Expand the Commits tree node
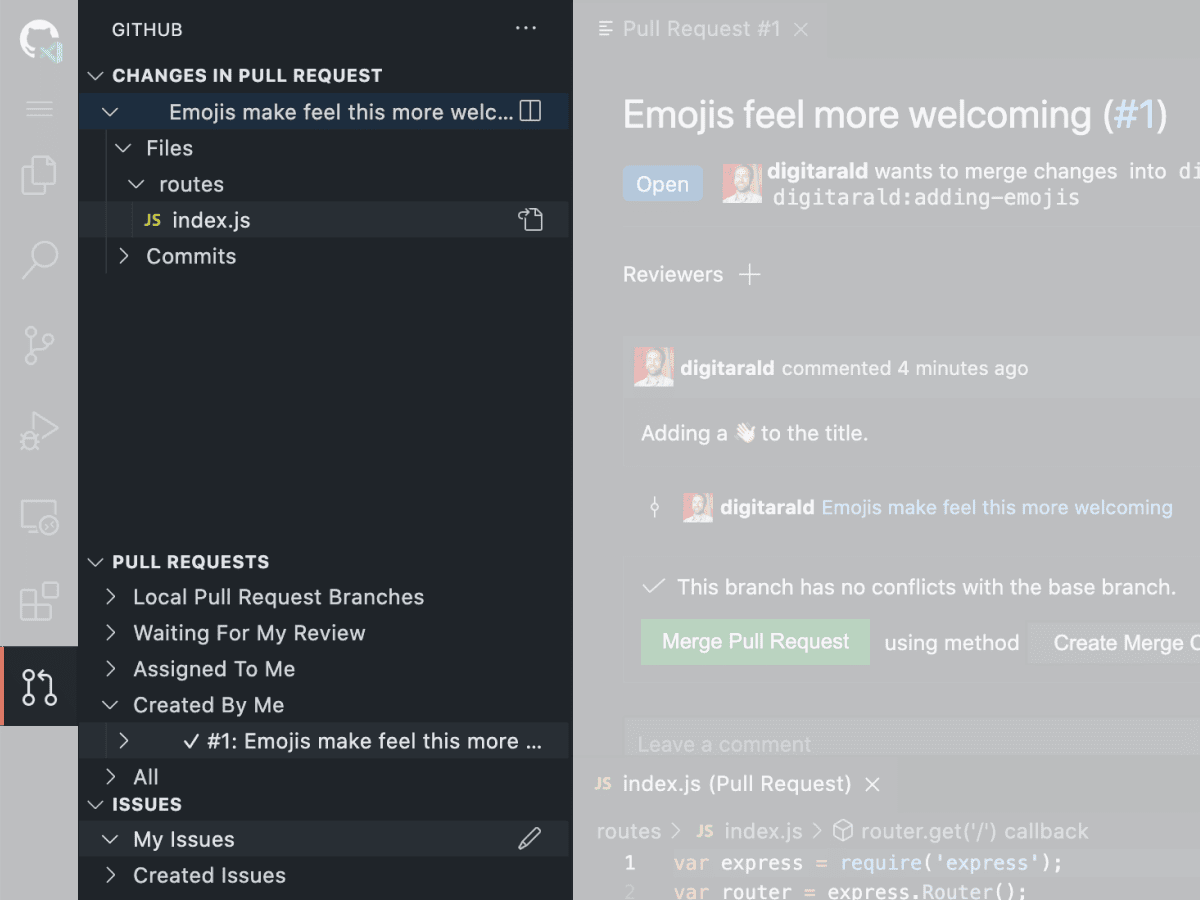Image resolution: width=1200 pixels, height=901 pixels. [x=124, y=257]
